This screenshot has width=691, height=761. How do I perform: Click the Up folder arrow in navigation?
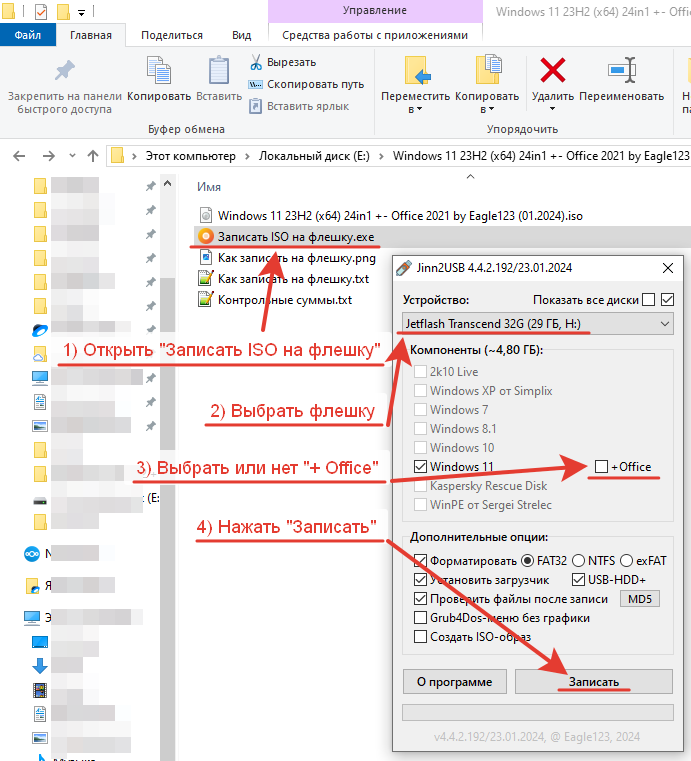point(93,156)
